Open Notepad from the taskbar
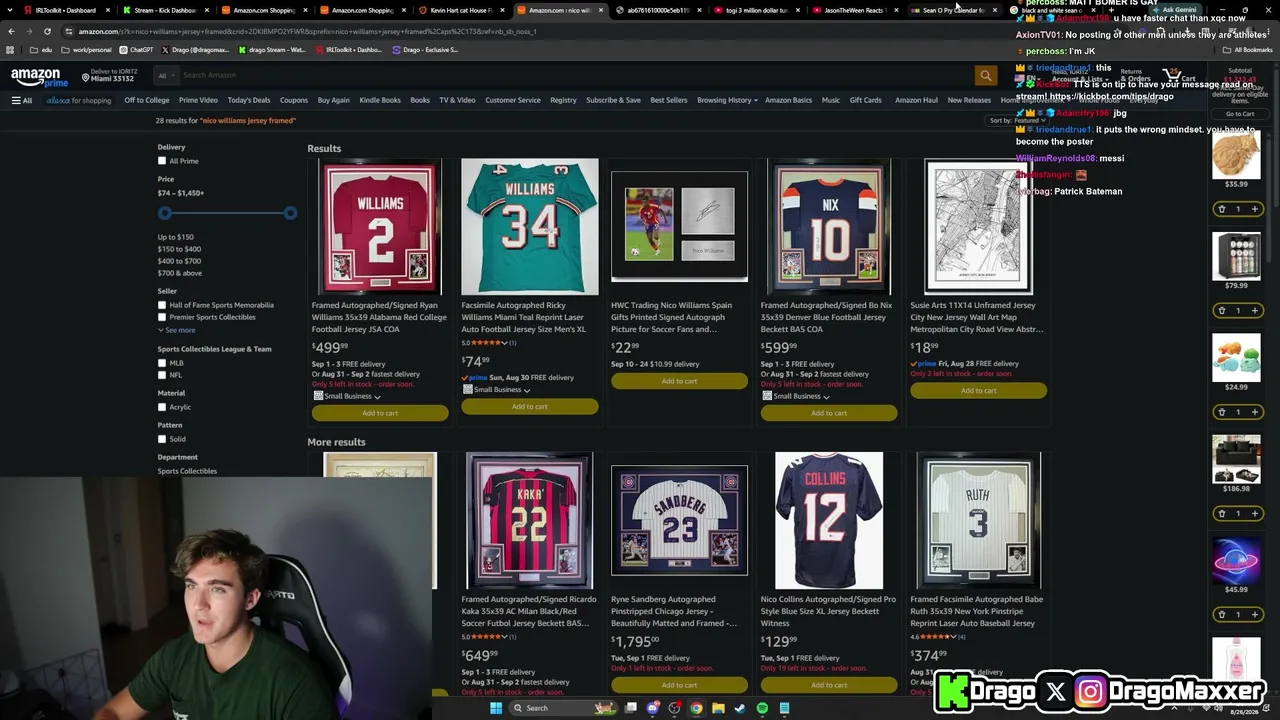 pos(784,708)
